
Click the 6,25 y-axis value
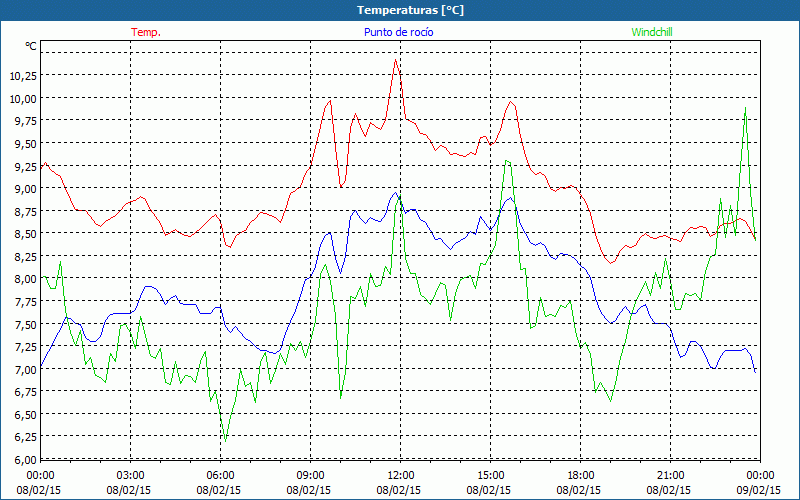[26, 437]
